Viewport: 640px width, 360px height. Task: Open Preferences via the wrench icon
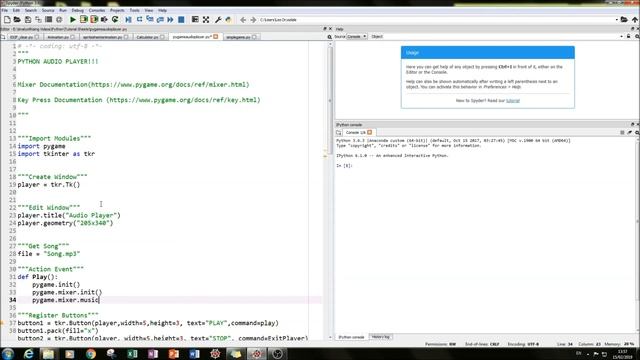click(218, 20)
